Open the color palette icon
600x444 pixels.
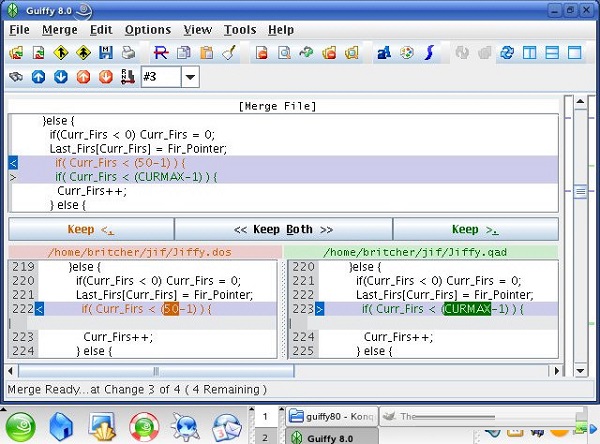tap(407, 53)
